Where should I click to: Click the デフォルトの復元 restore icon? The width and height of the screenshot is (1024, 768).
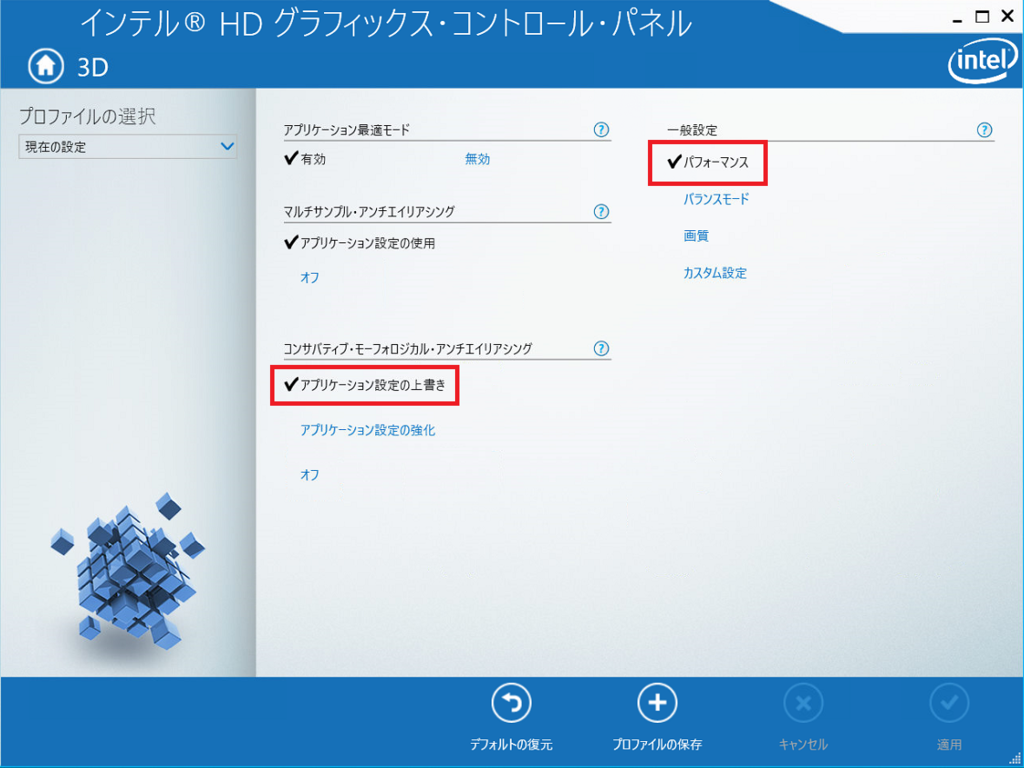511,703
